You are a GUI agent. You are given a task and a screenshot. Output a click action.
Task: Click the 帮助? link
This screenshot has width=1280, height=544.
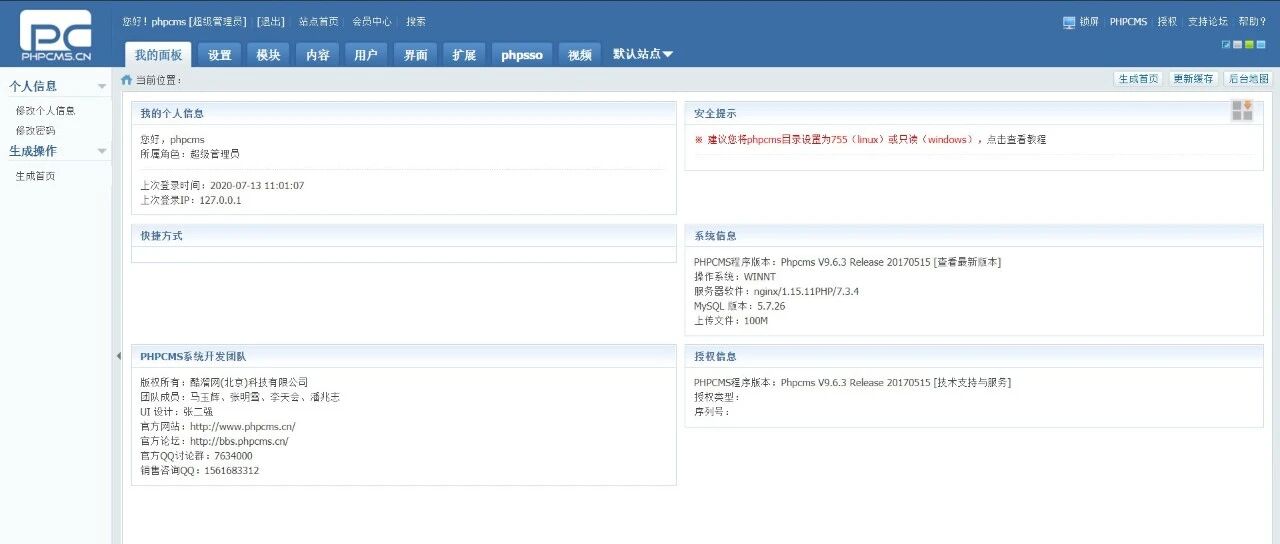point(1252,22)
